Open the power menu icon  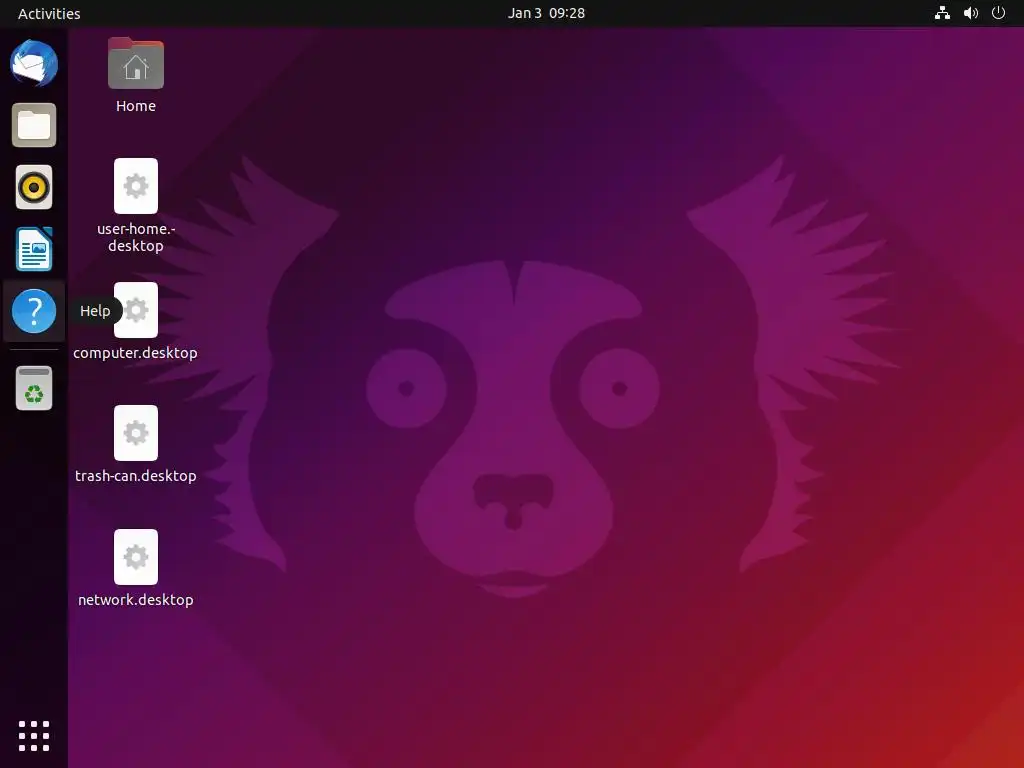click(x=999, y=13)
